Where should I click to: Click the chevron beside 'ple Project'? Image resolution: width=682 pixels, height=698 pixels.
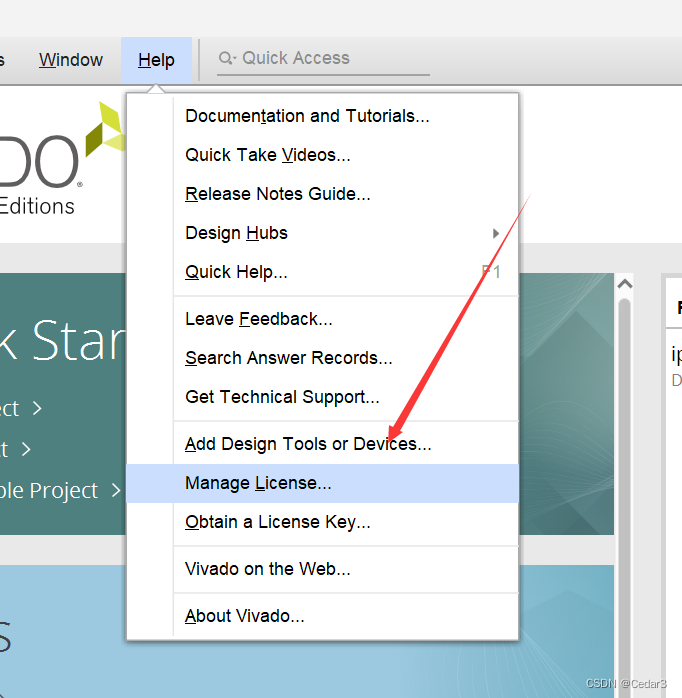[x=116, y=491]
